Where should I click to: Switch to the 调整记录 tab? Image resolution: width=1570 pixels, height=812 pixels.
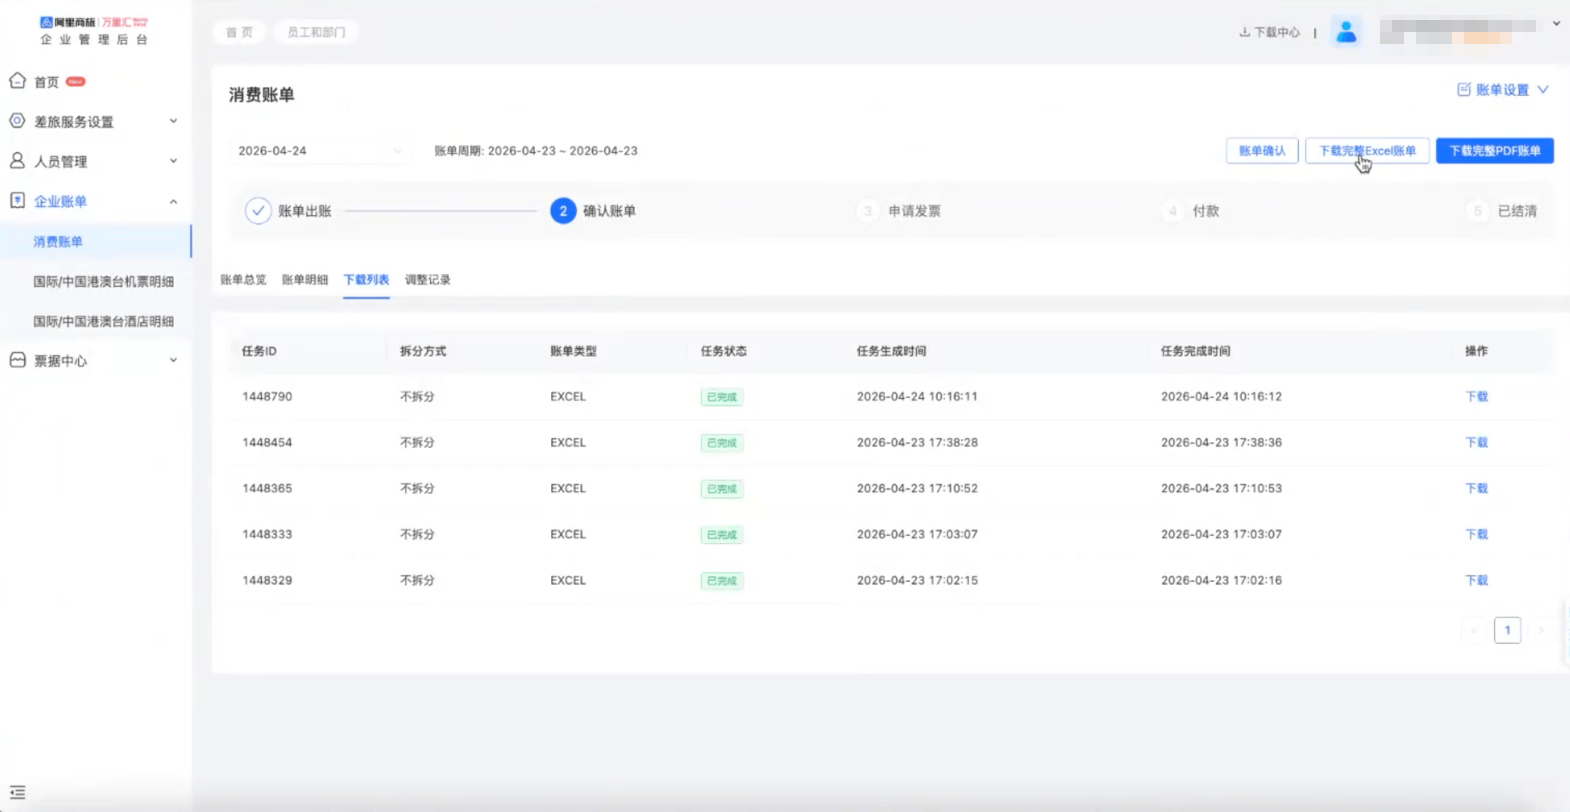(x=427, y=280)
